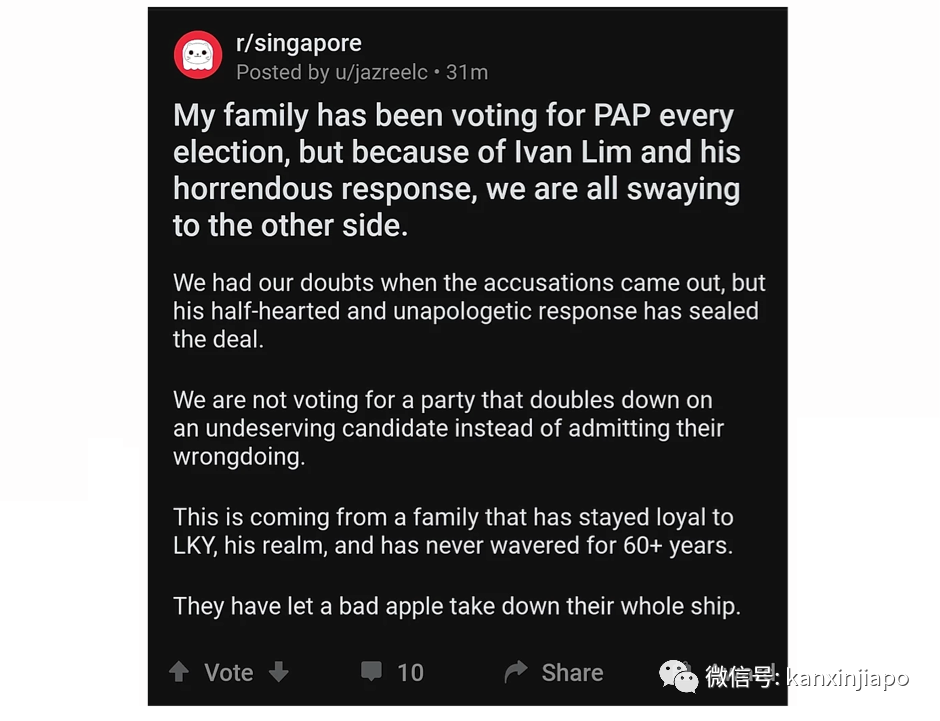Click the r/singapore ghost avatar icon
Image resolution: width=940 pixels, height=721 pixels.
click(x=197, y=56)
